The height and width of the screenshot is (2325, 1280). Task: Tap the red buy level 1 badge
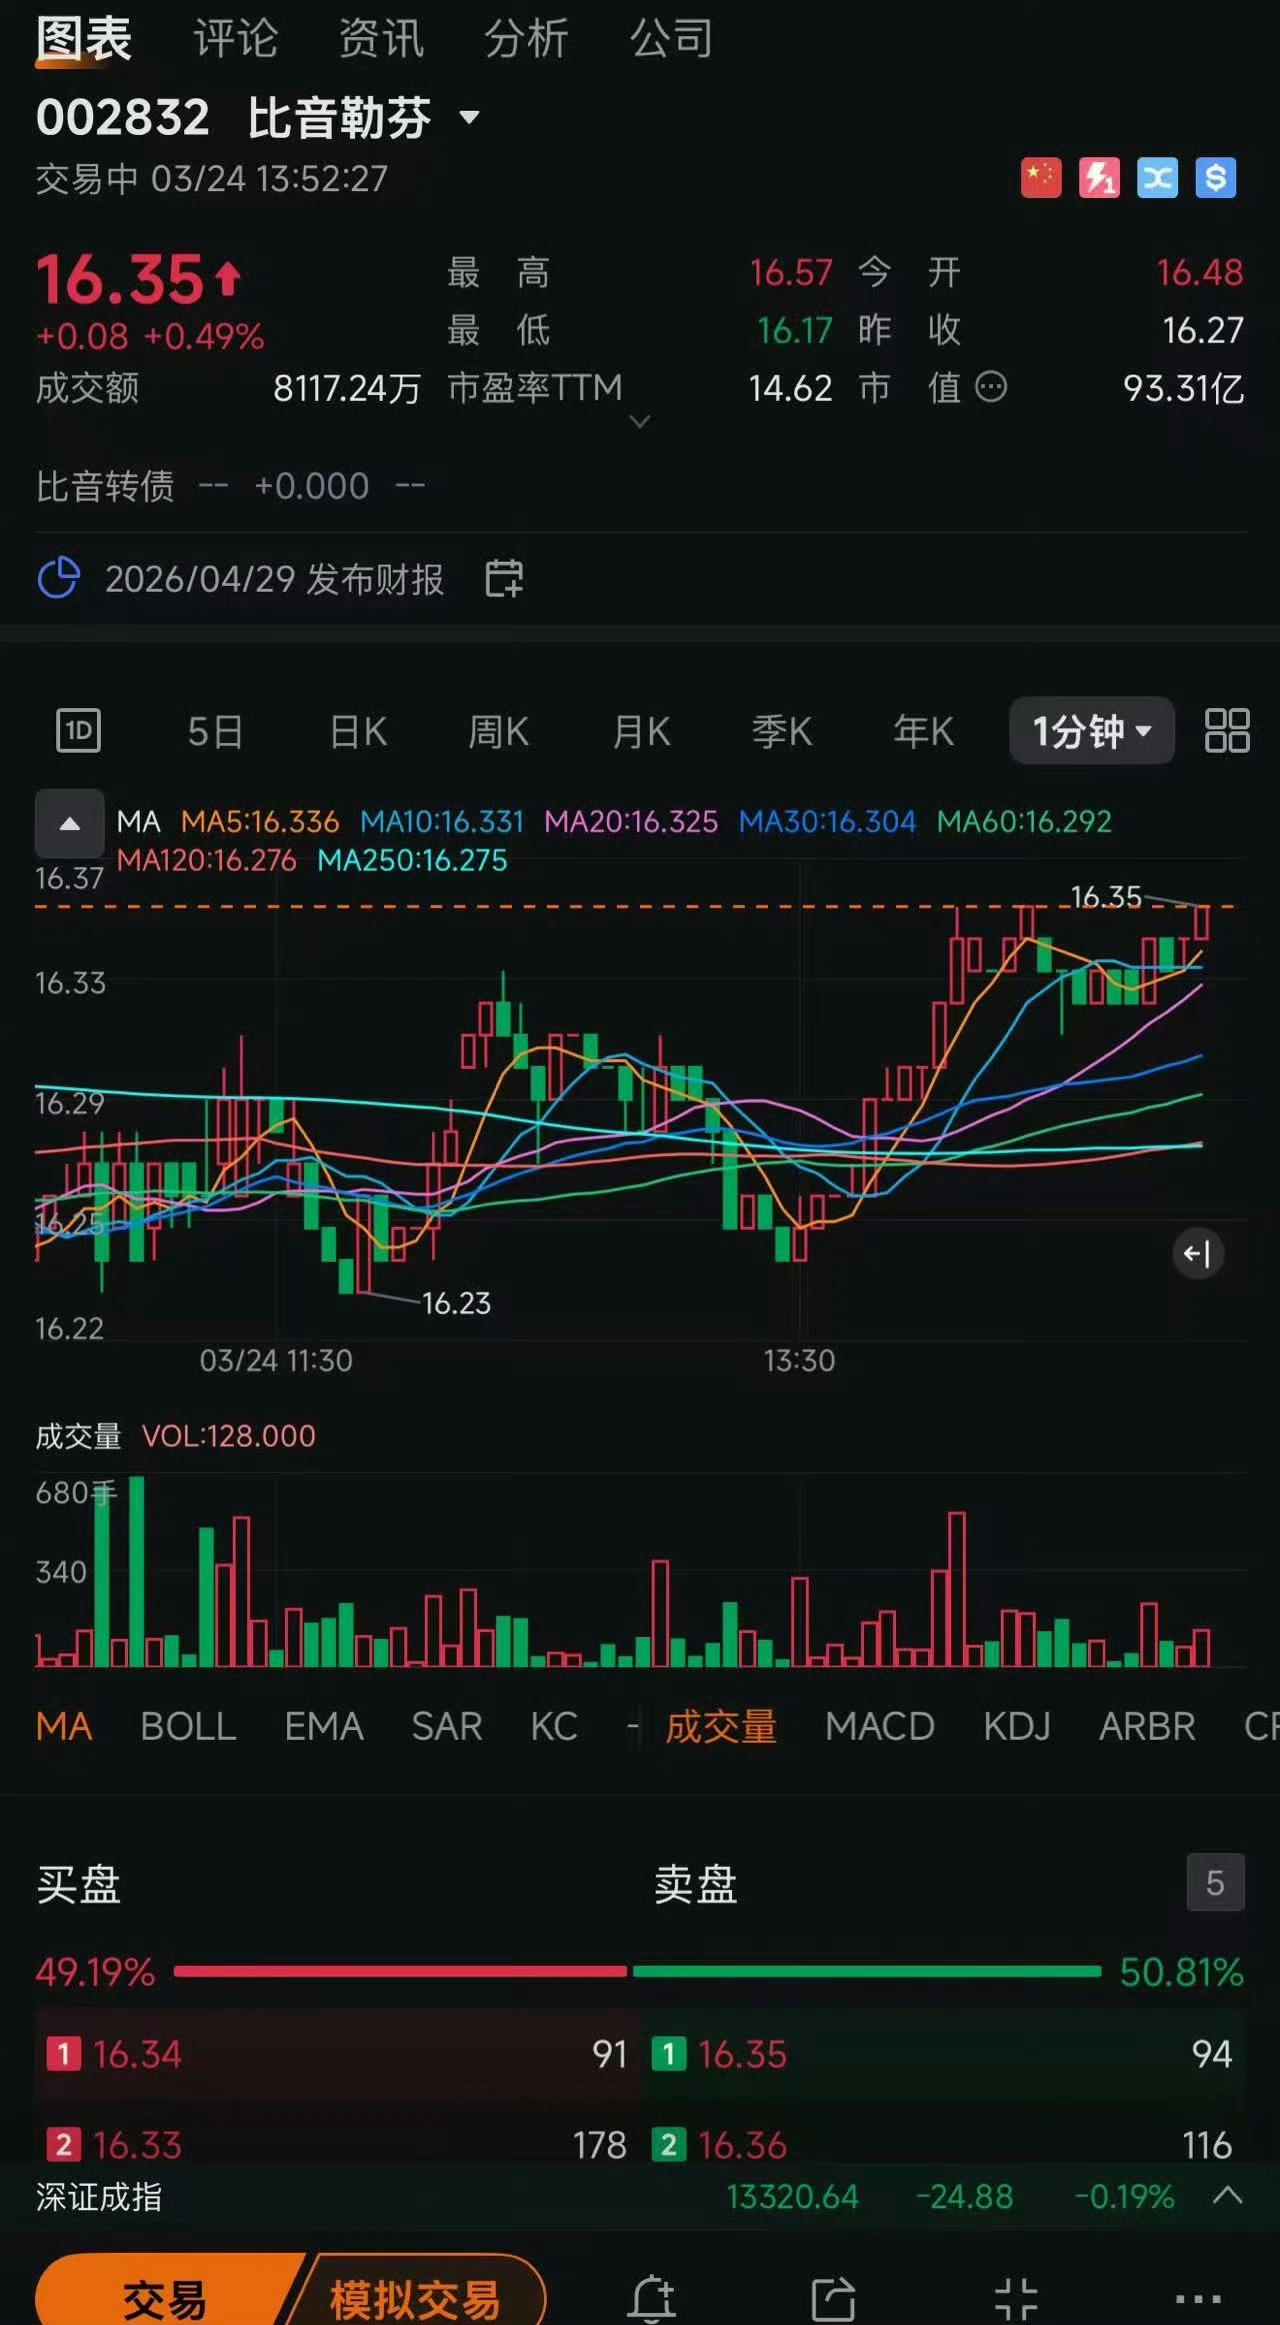(x=63, y=2055)
